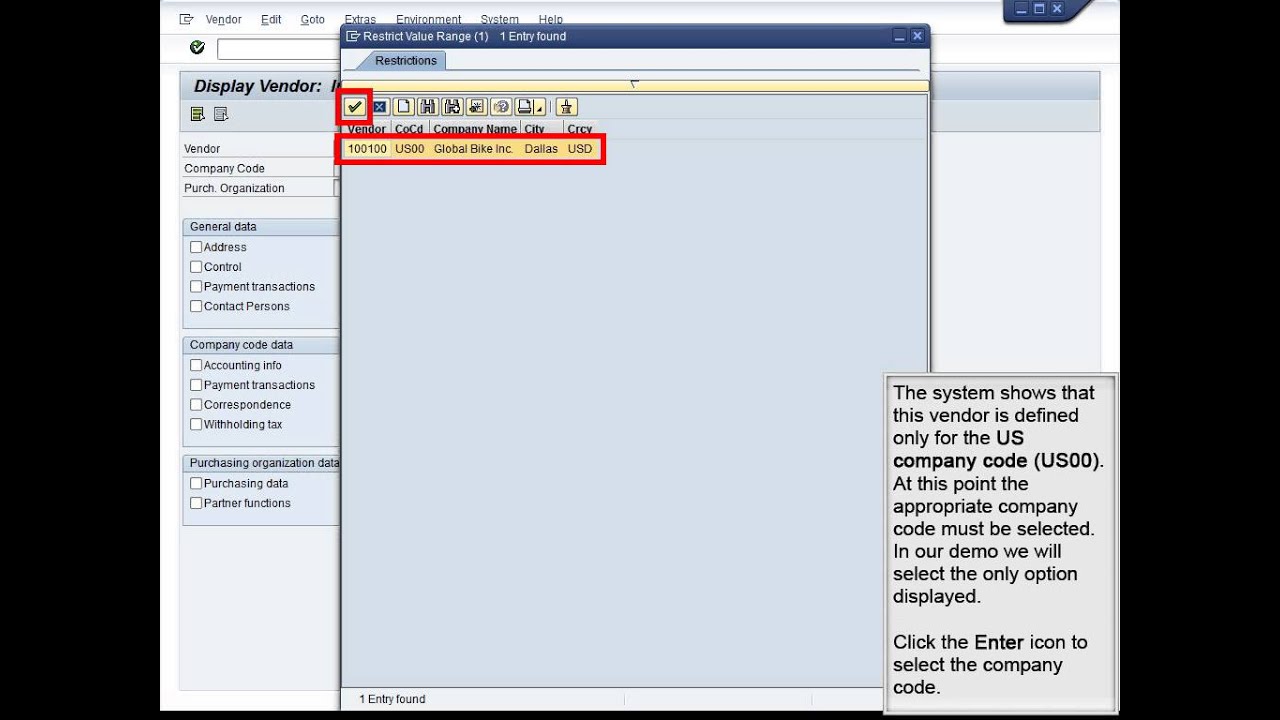The height and width of the screenshot is (720, 1280).
Task: Click the Global Bike Inc. cell
Action: coord(474,149)
